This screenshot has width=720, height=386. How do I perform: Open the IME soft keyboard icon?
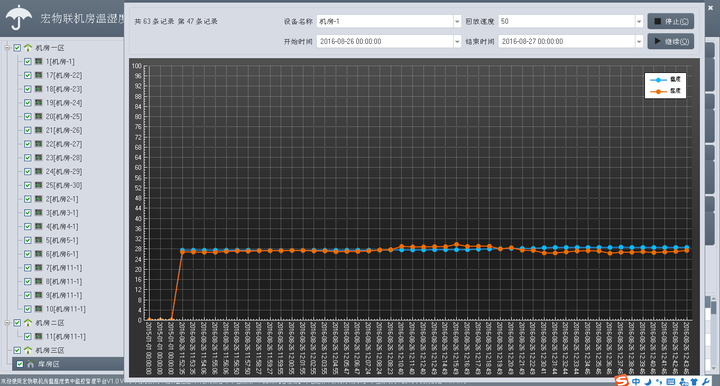click(670, 381)
